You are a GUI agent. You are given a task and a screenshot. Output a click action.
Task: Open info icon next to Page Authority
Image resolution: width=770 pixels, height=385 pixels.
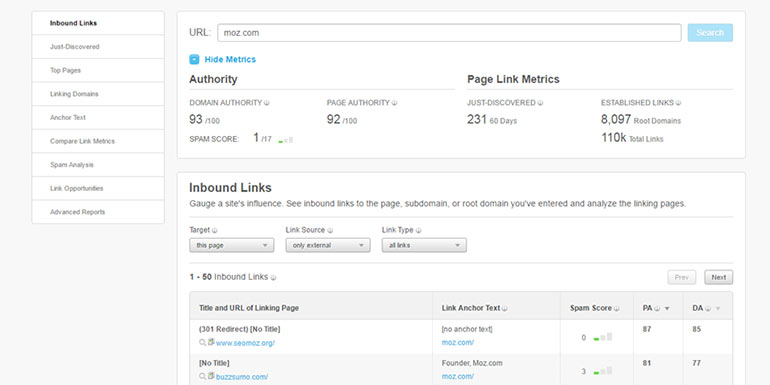[394, 103]
